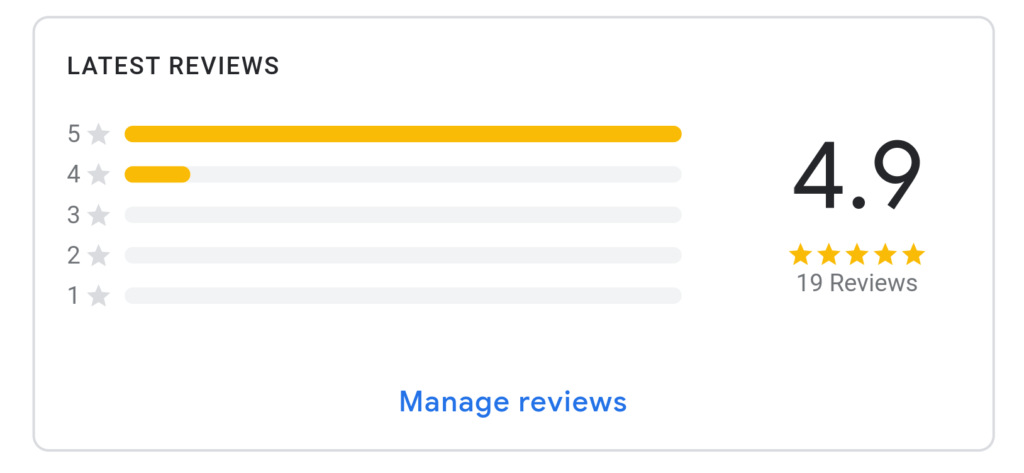
Task: Click the last gold star under 4.9
Action: click(913, 254)
